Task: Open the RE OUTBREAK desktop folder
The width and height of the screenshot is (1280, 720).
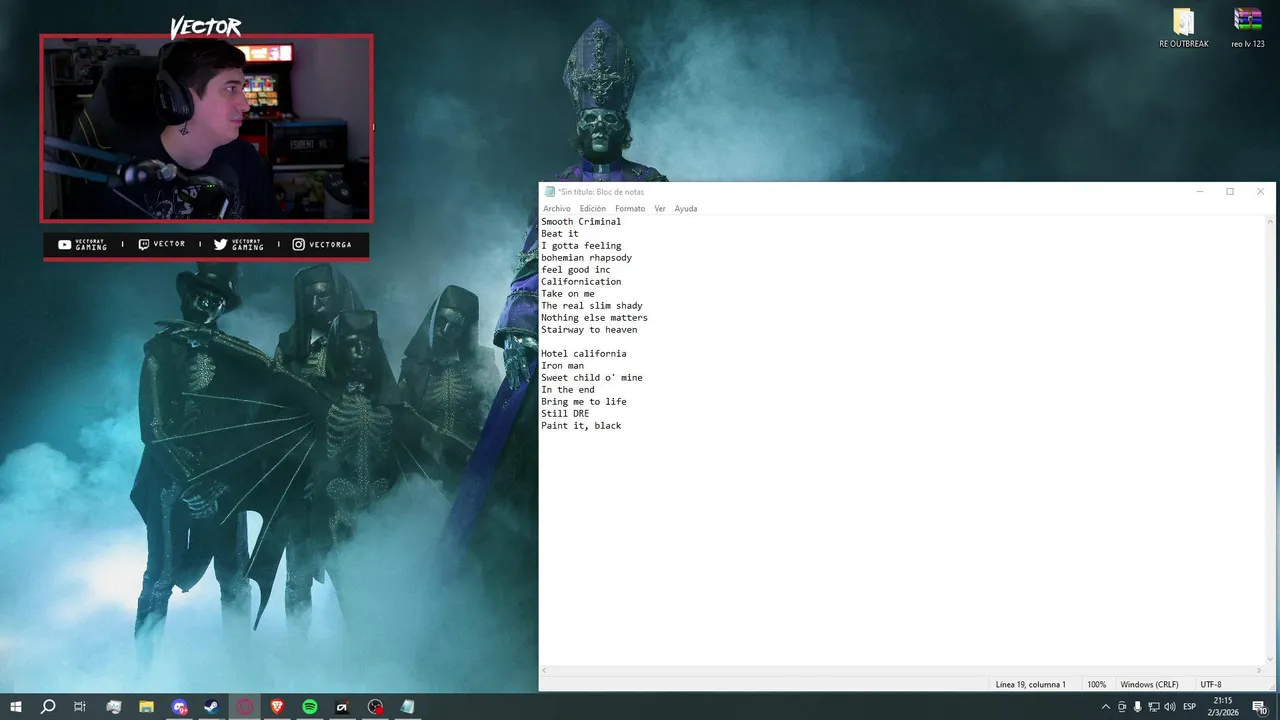Action: click(1184, 28)
